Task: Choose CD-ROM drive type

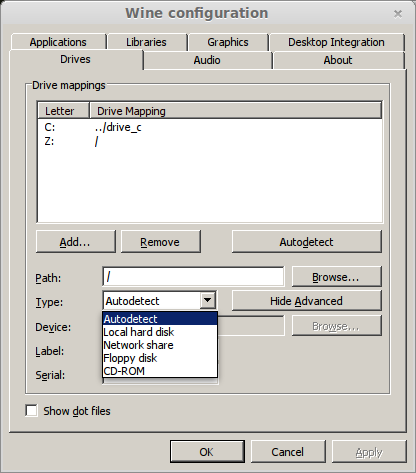Action: (x=160, y=371)
